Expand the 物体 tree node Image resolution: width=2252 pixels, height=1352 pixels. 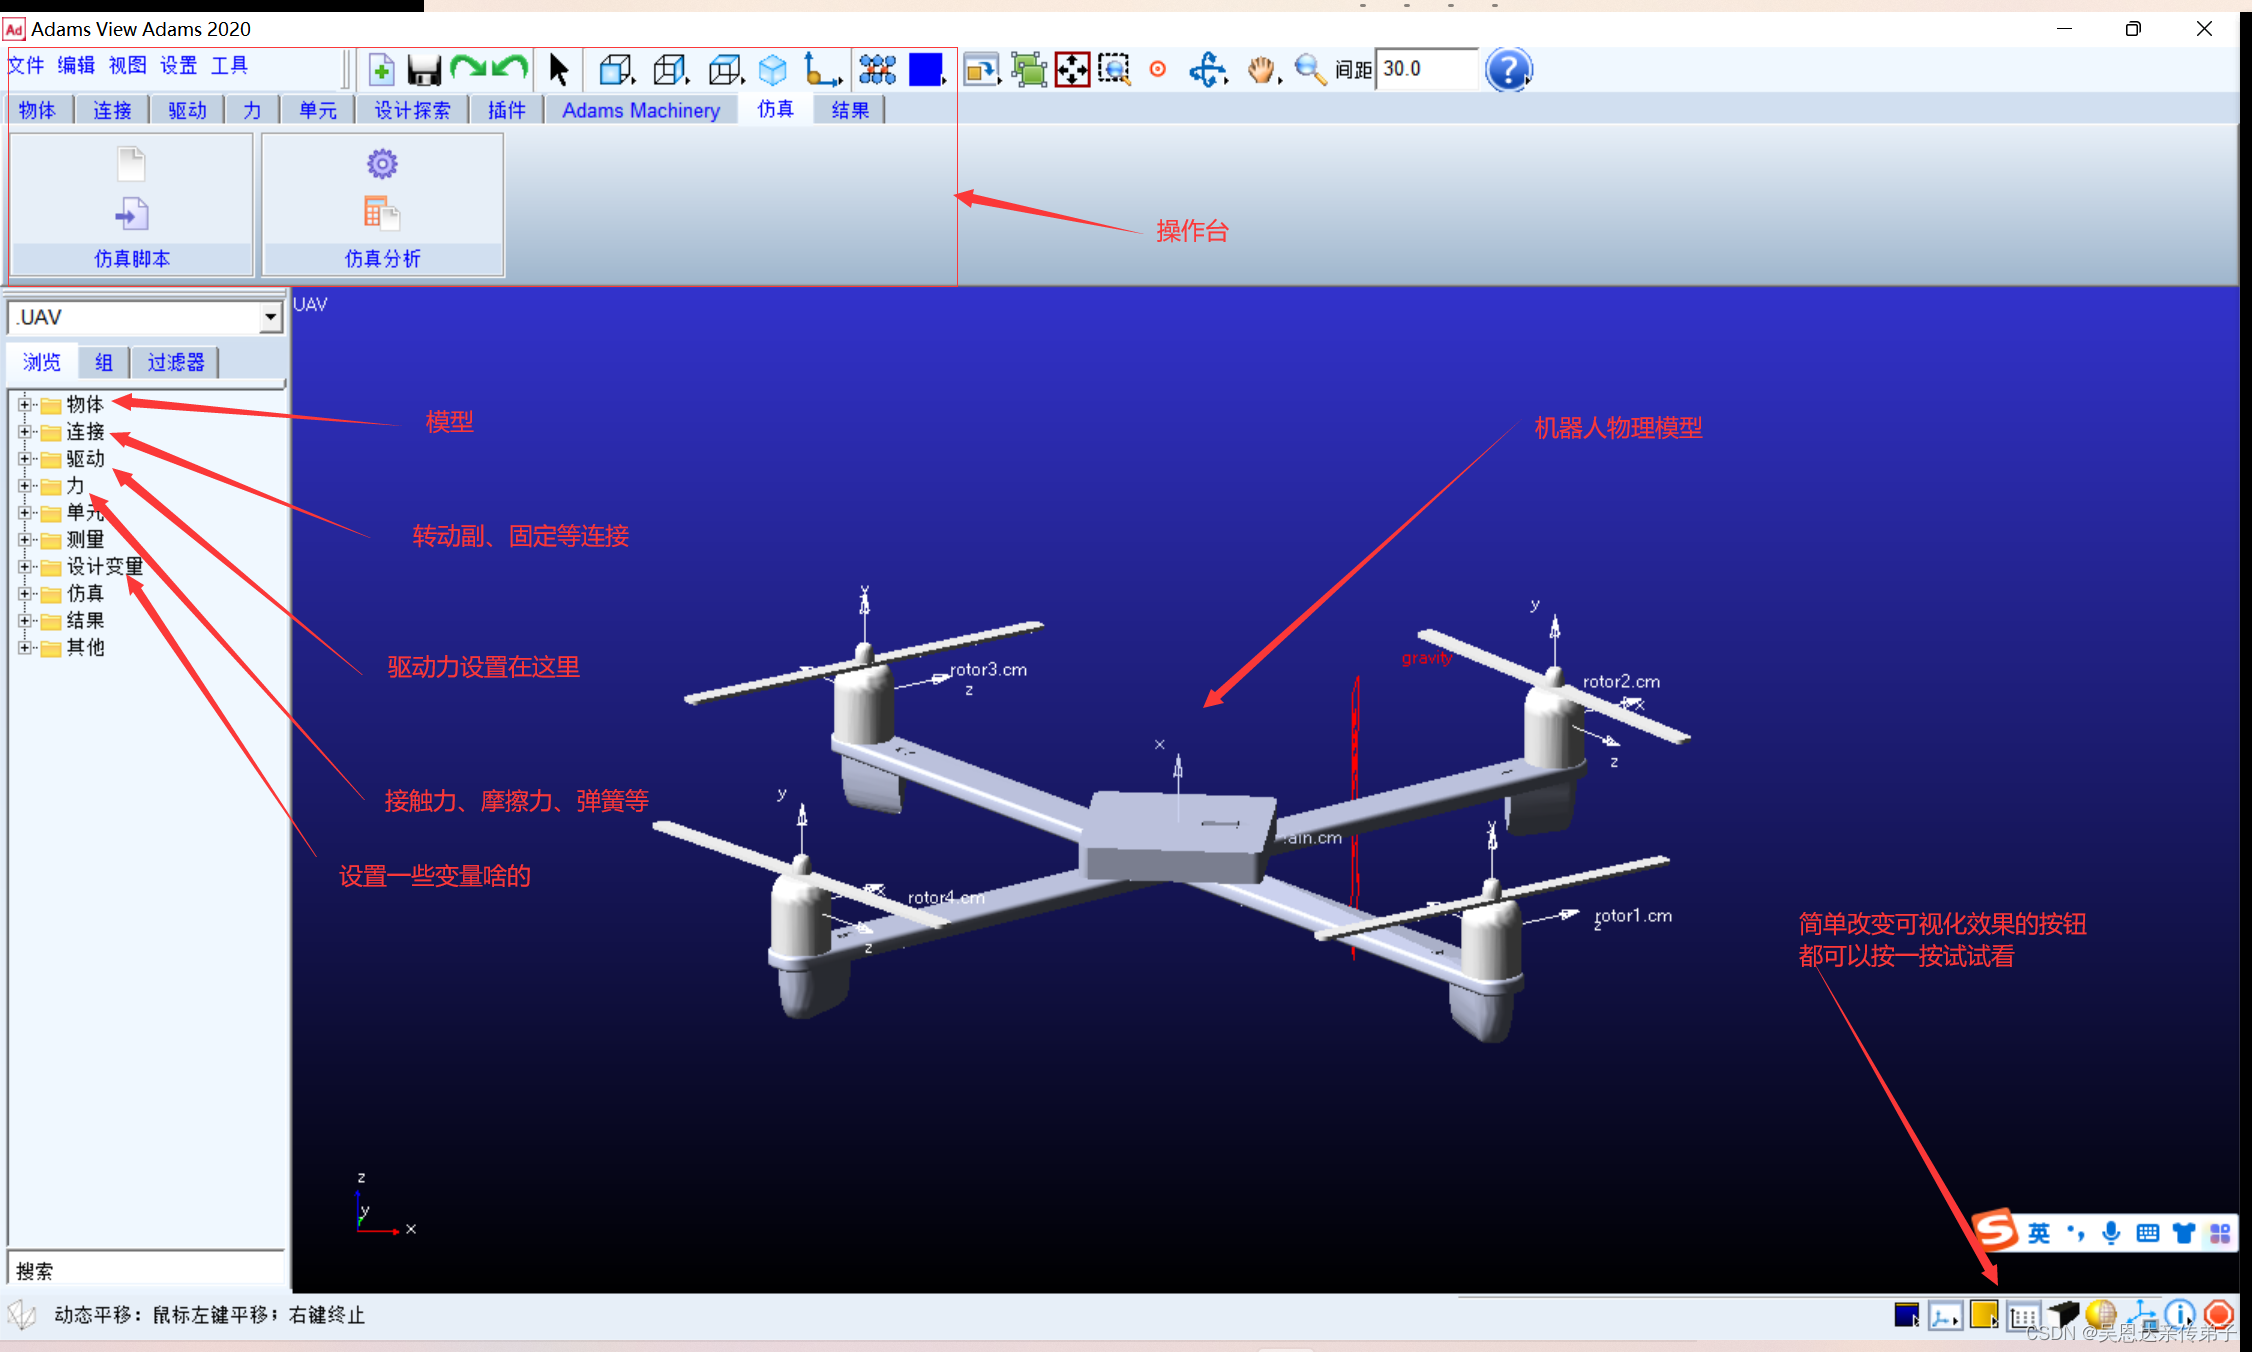(25, 405)
